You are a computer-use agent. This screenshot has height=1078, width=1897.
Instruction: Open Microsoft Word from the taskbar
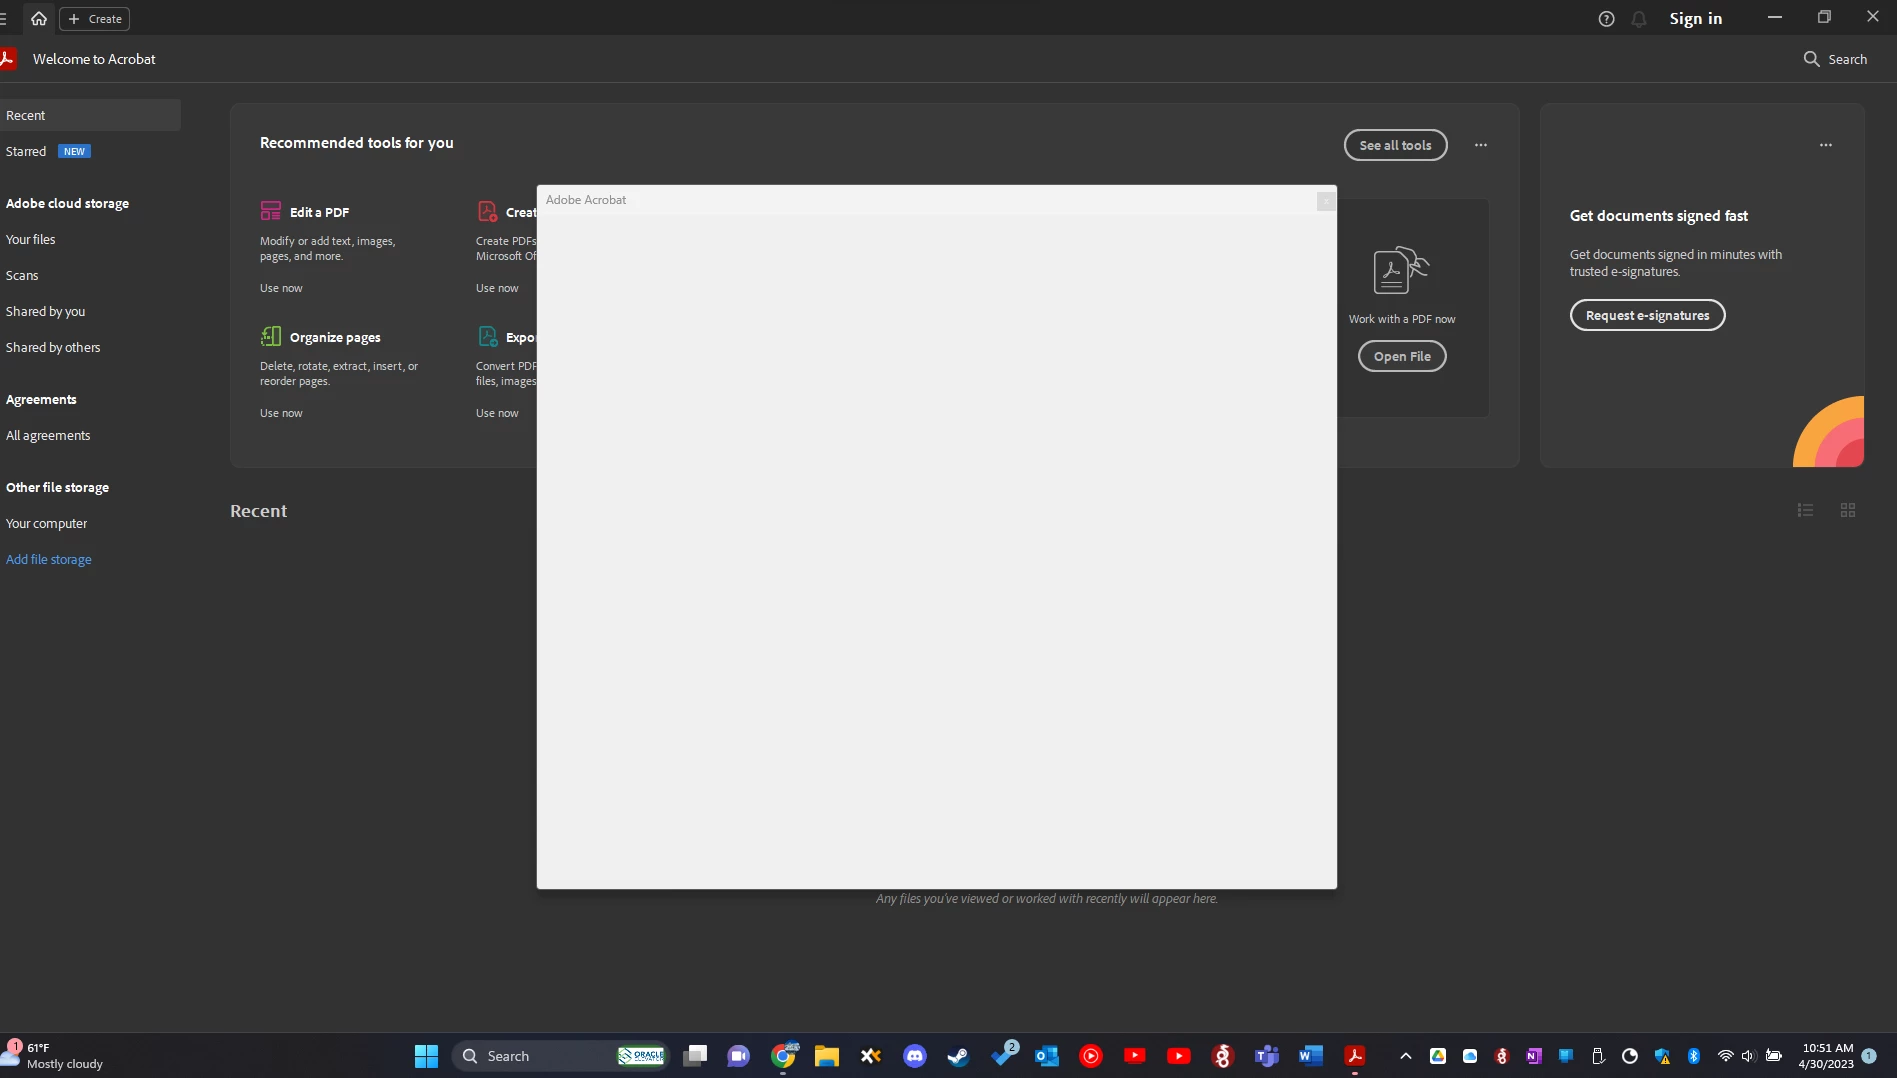[1311, 1056]
